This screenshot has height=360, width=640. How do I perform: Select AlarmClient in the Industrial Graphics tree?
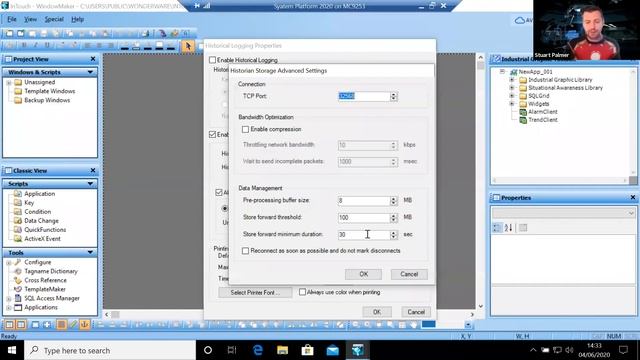pyautogui.click(x=542, y=112)
